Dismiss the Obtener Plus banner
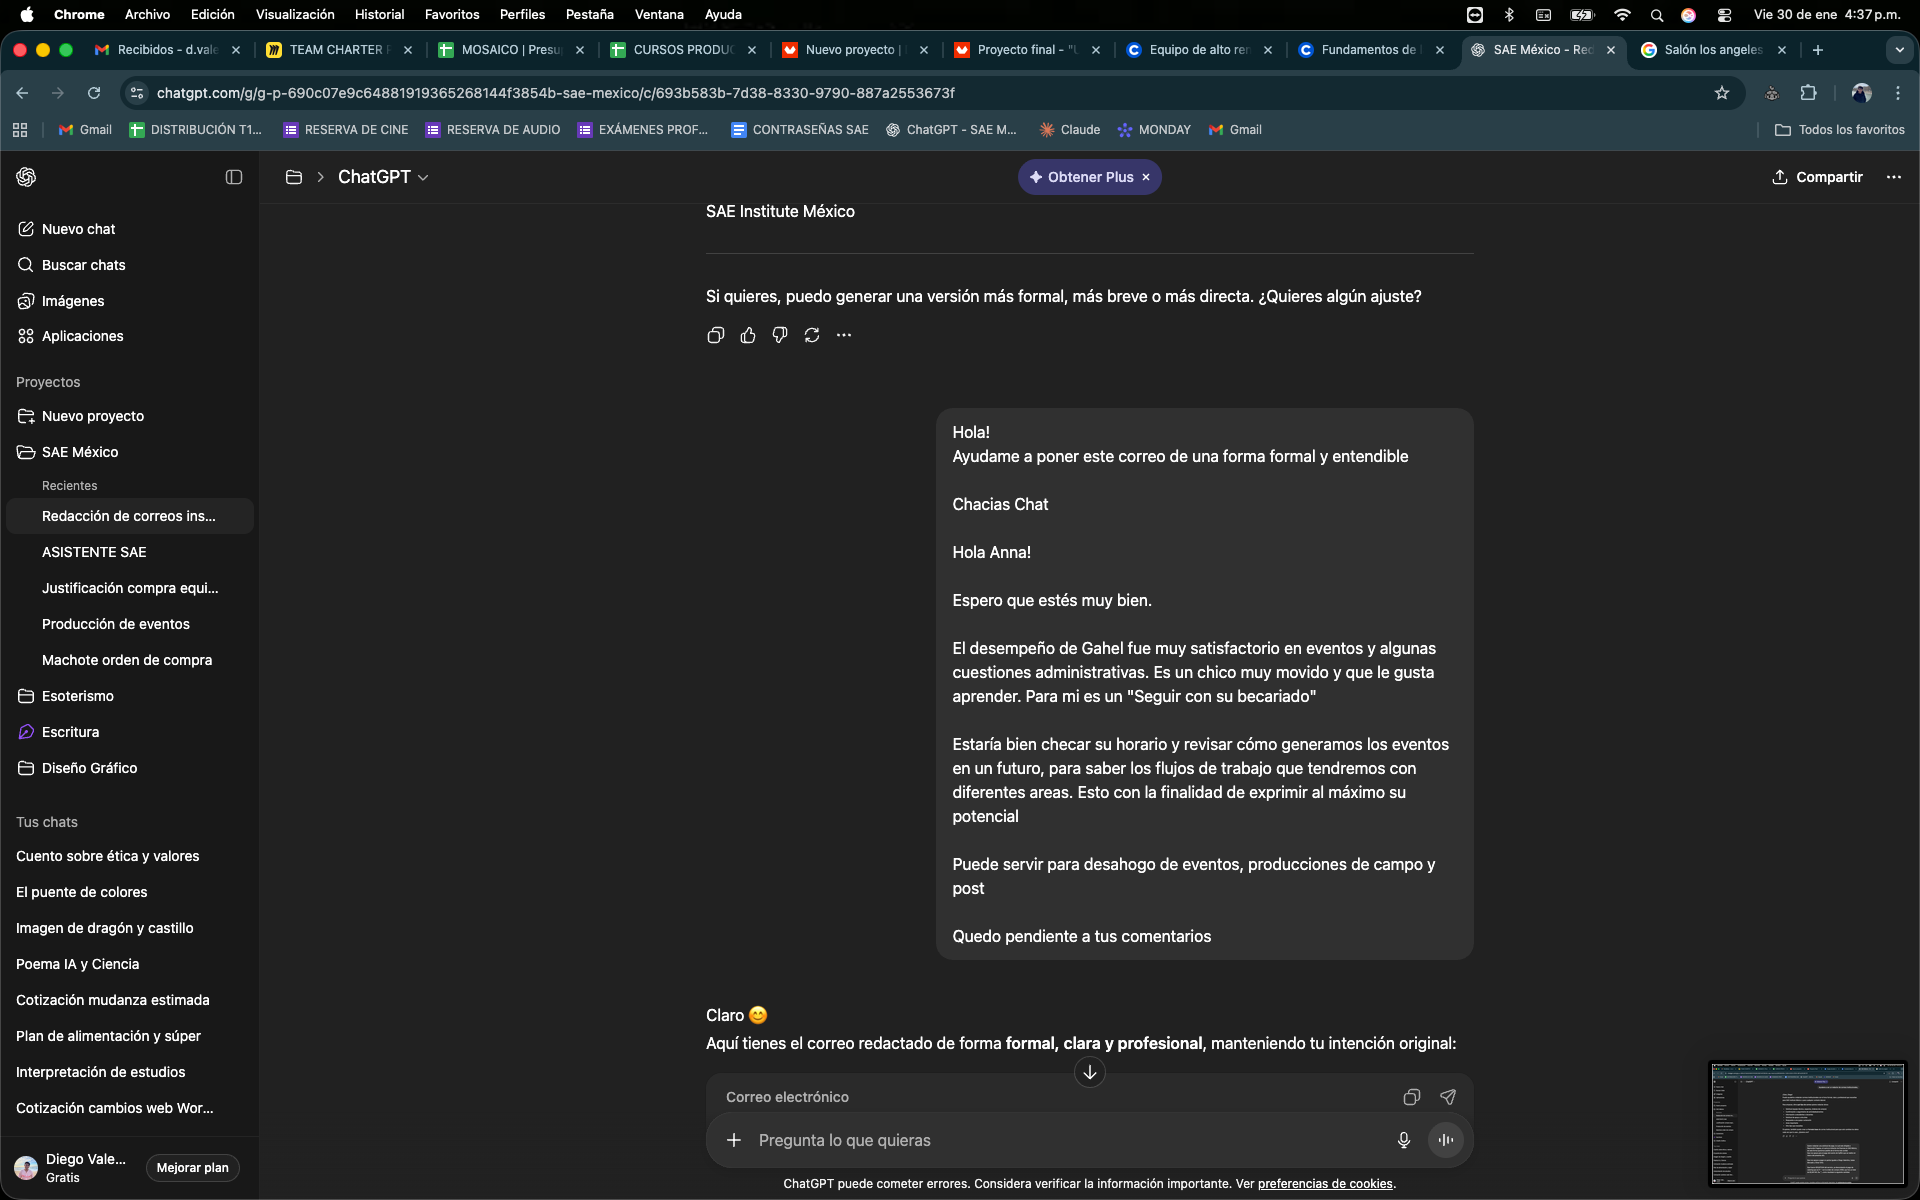Screen dimensions: 1920x1200 pyautogui.click(x=1146, y=177)
